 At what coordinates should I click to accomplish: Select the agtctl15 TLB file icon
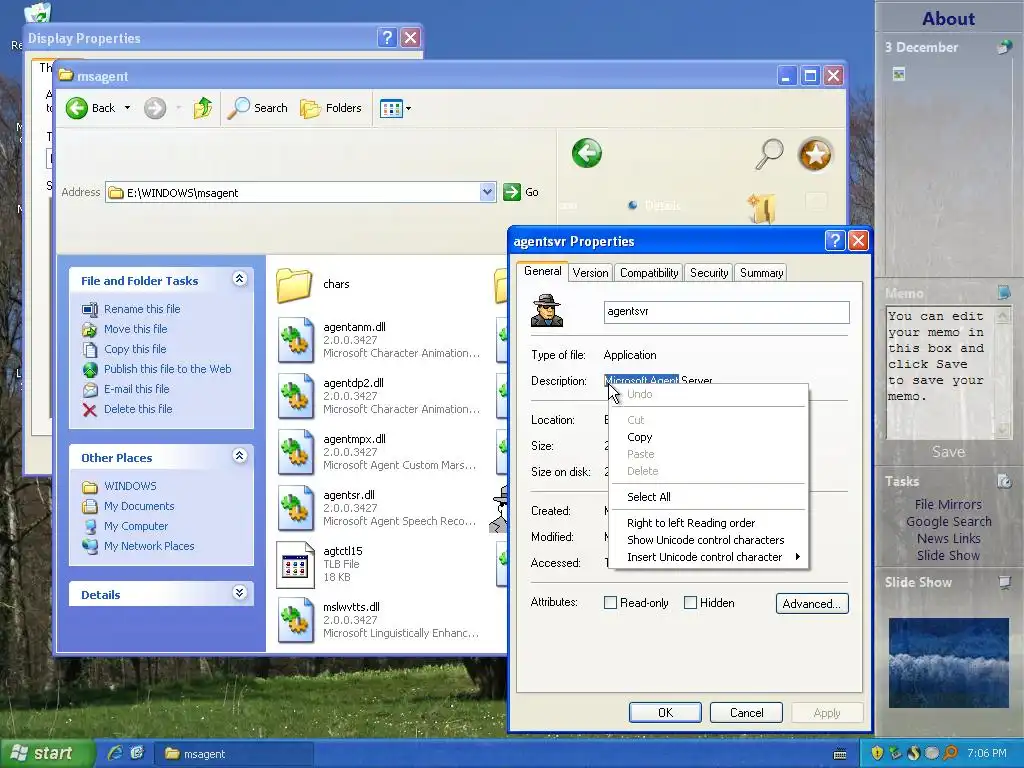[295, 565]
